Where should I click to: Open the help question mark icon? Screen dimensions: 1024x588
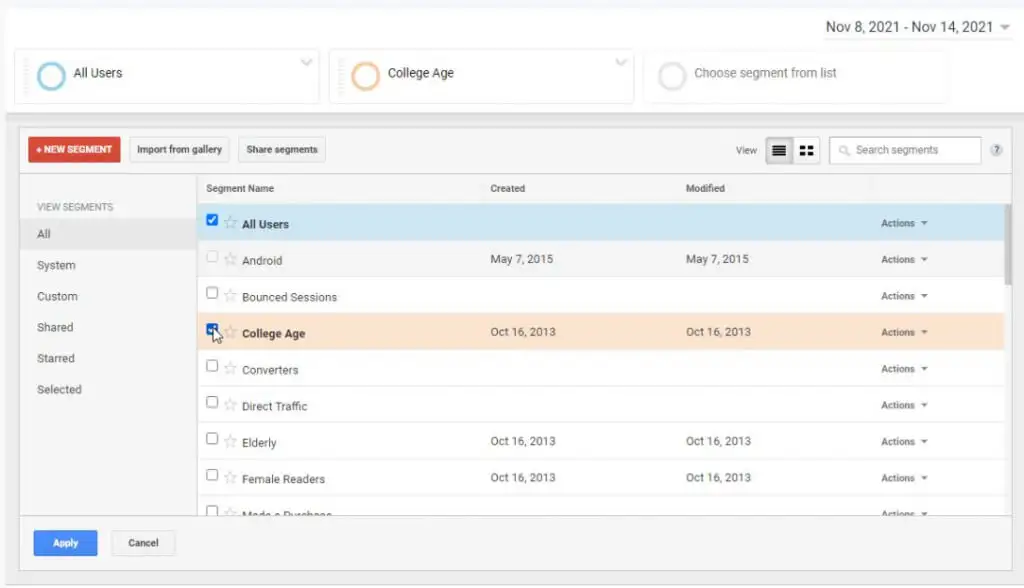click(x=996, y=150)
